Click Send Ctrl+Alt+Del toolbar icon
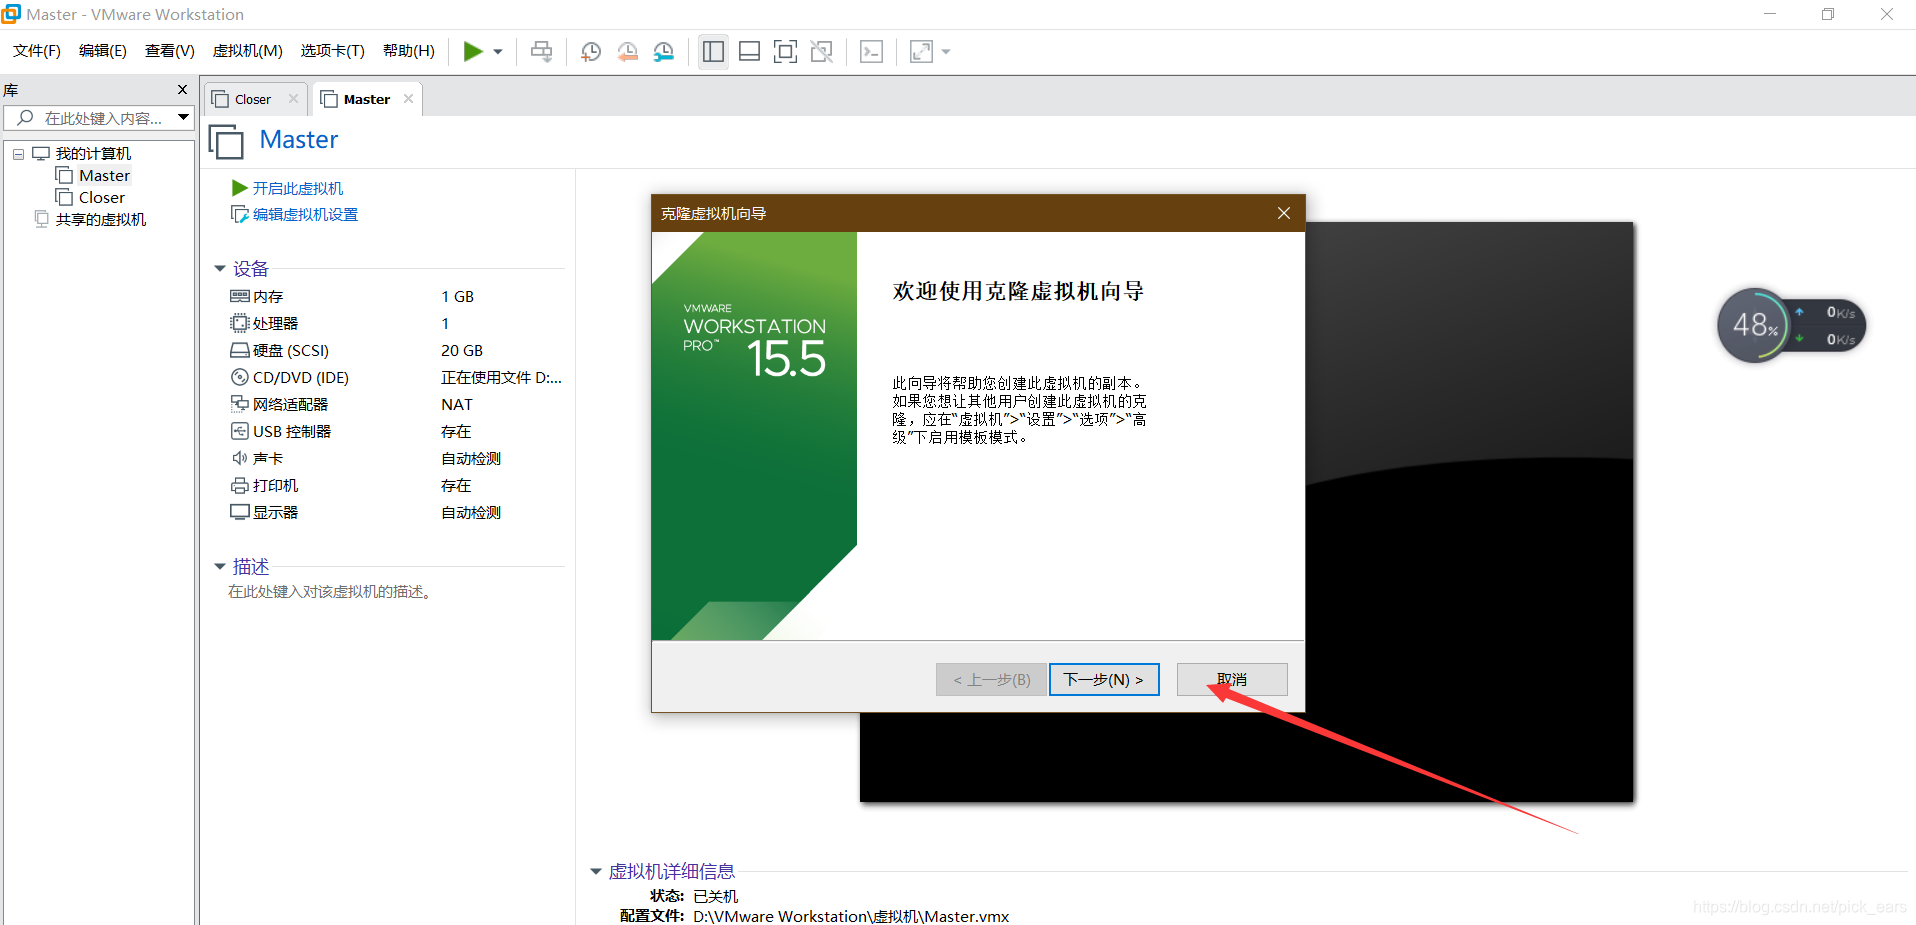The image size is (1916, 925). (541, 51)
